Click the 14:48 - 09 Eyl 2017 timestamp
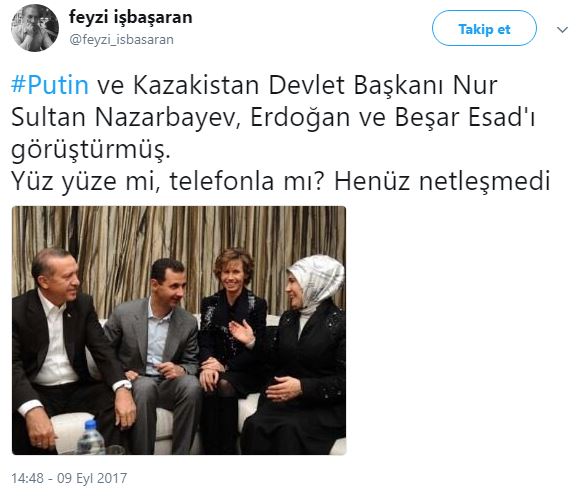 point(69,478)
